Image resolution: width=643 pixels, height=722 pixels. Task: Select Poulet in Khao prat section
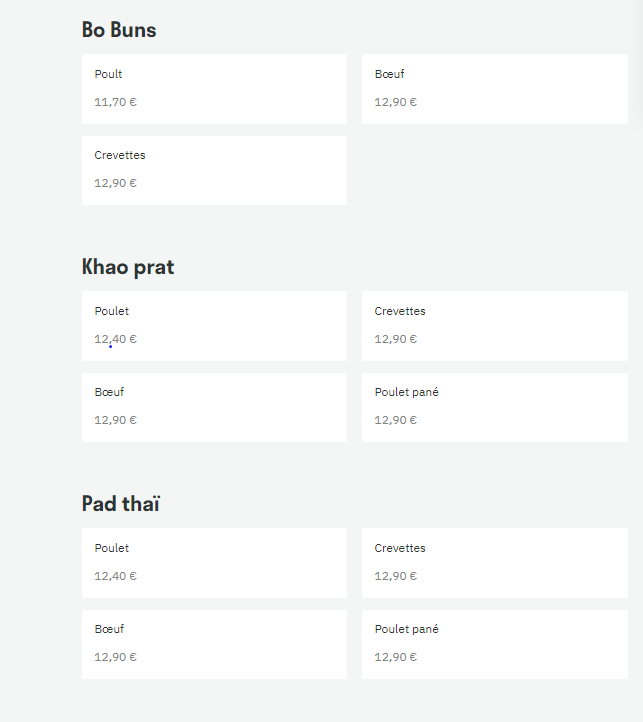tap(214, 326)
